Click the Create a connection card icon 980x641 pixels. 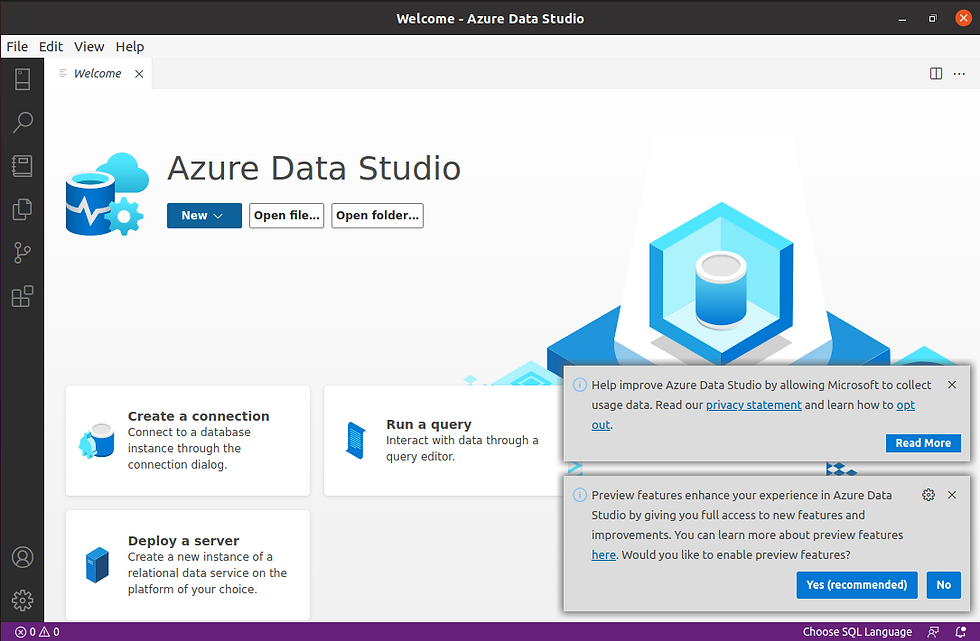[x=97, y=440]
